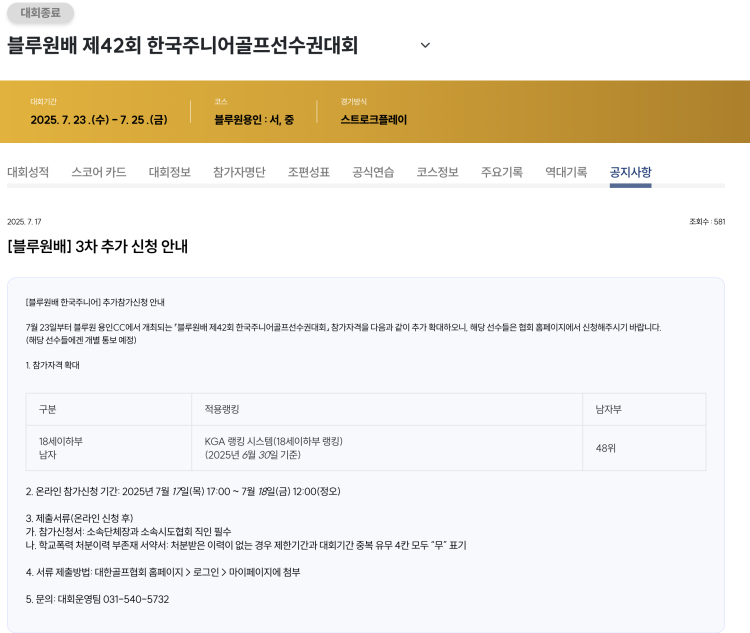750x633 pixels.
Task: Click the 참가신청서 submission requirement line
Action: coord(128,532)
